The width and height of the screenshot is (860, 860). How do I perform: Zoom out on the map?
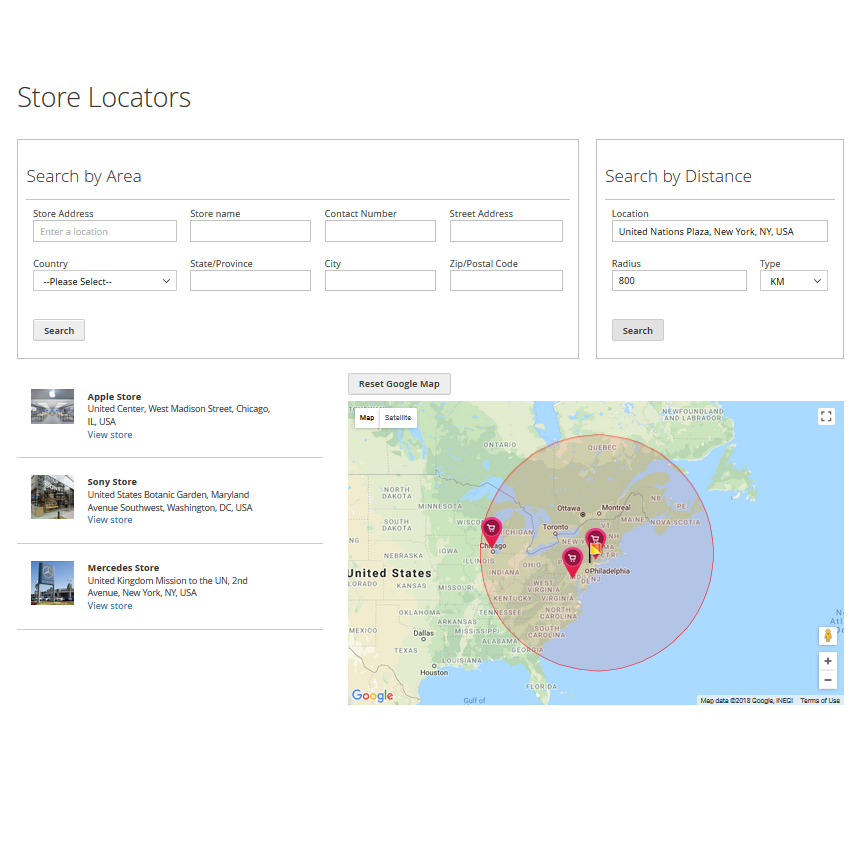tap(828, 680)
